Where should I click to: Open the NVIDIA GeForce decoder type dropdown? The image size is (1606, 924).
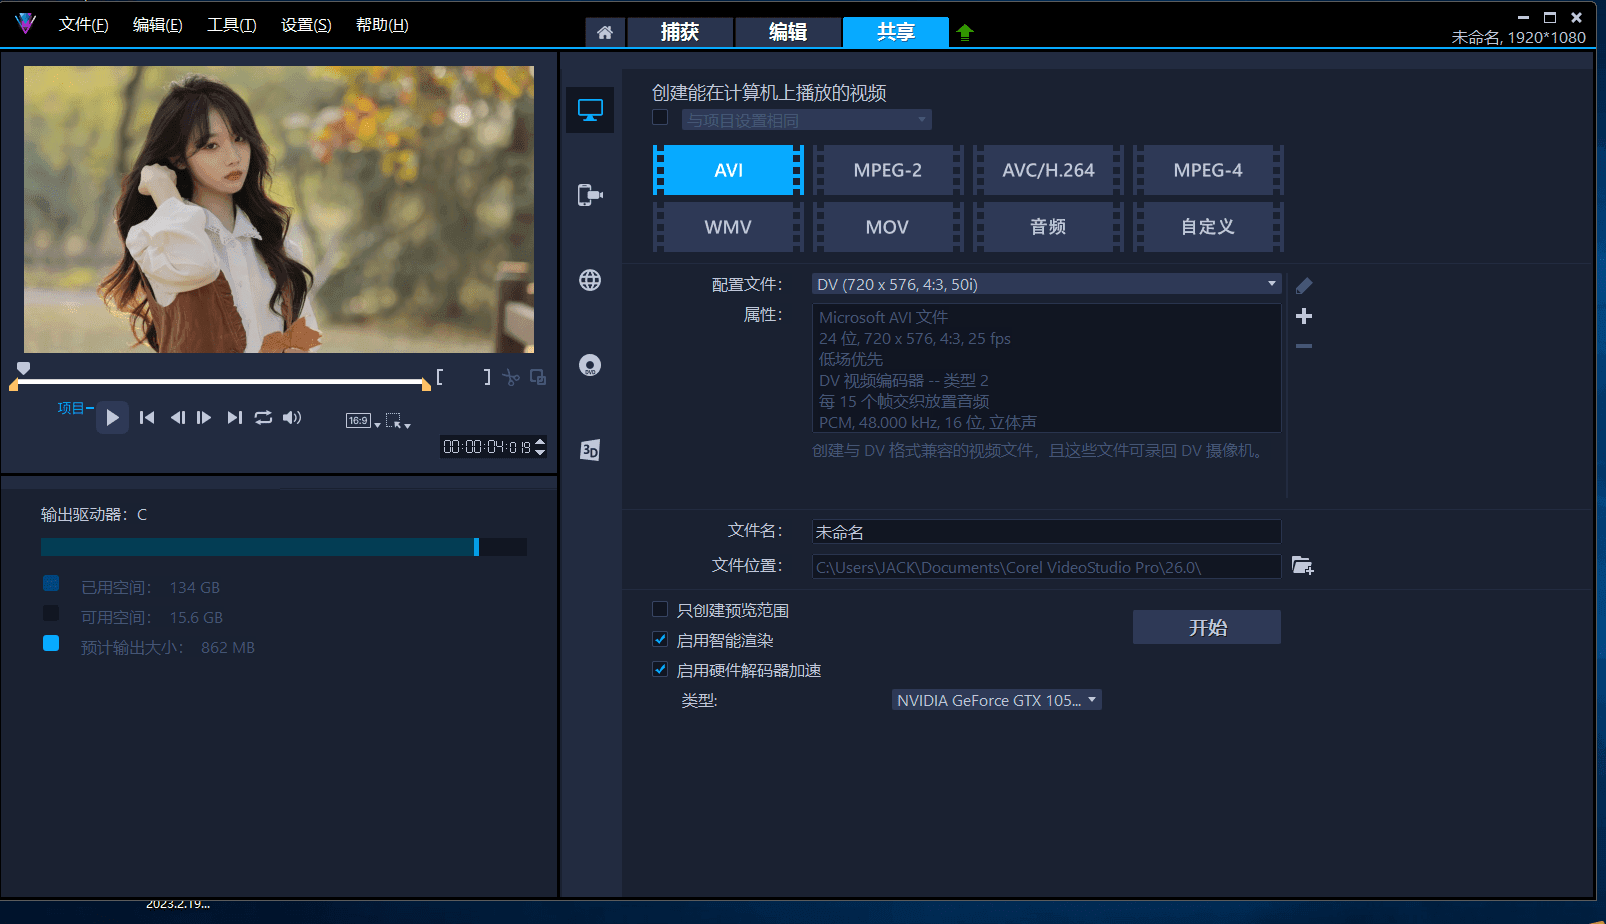(x=996, y=699)
